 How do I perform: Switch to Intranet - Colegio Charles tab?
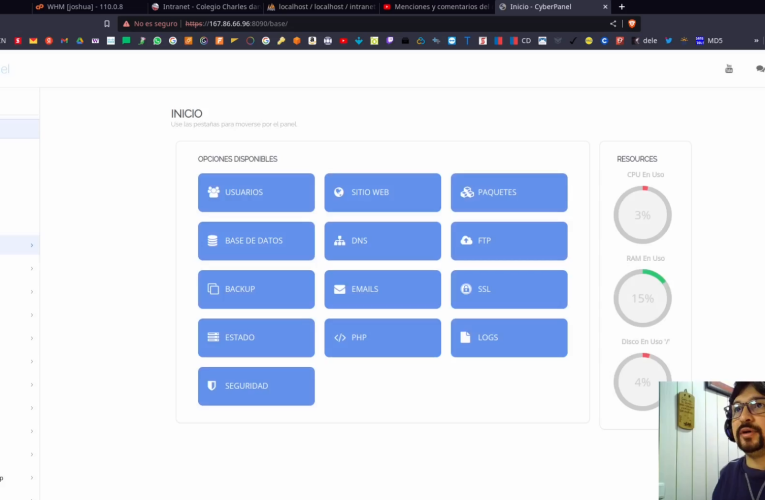click(205, 7)
